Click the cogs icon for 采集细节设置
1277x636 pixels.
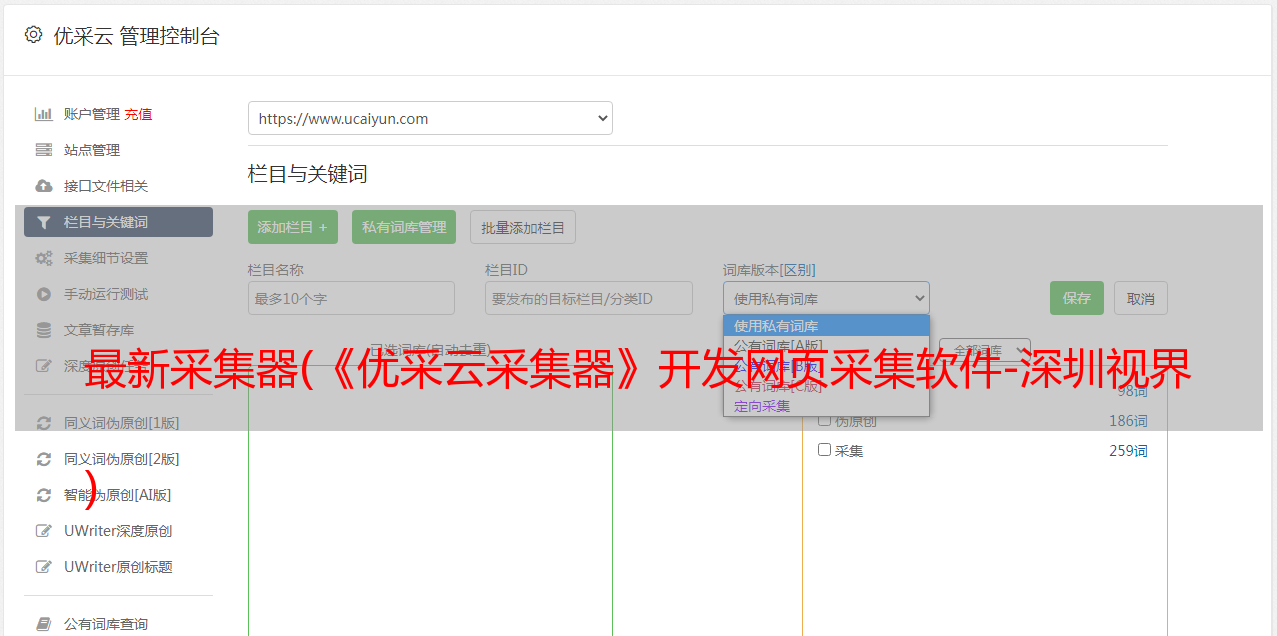tap(43, 258)
